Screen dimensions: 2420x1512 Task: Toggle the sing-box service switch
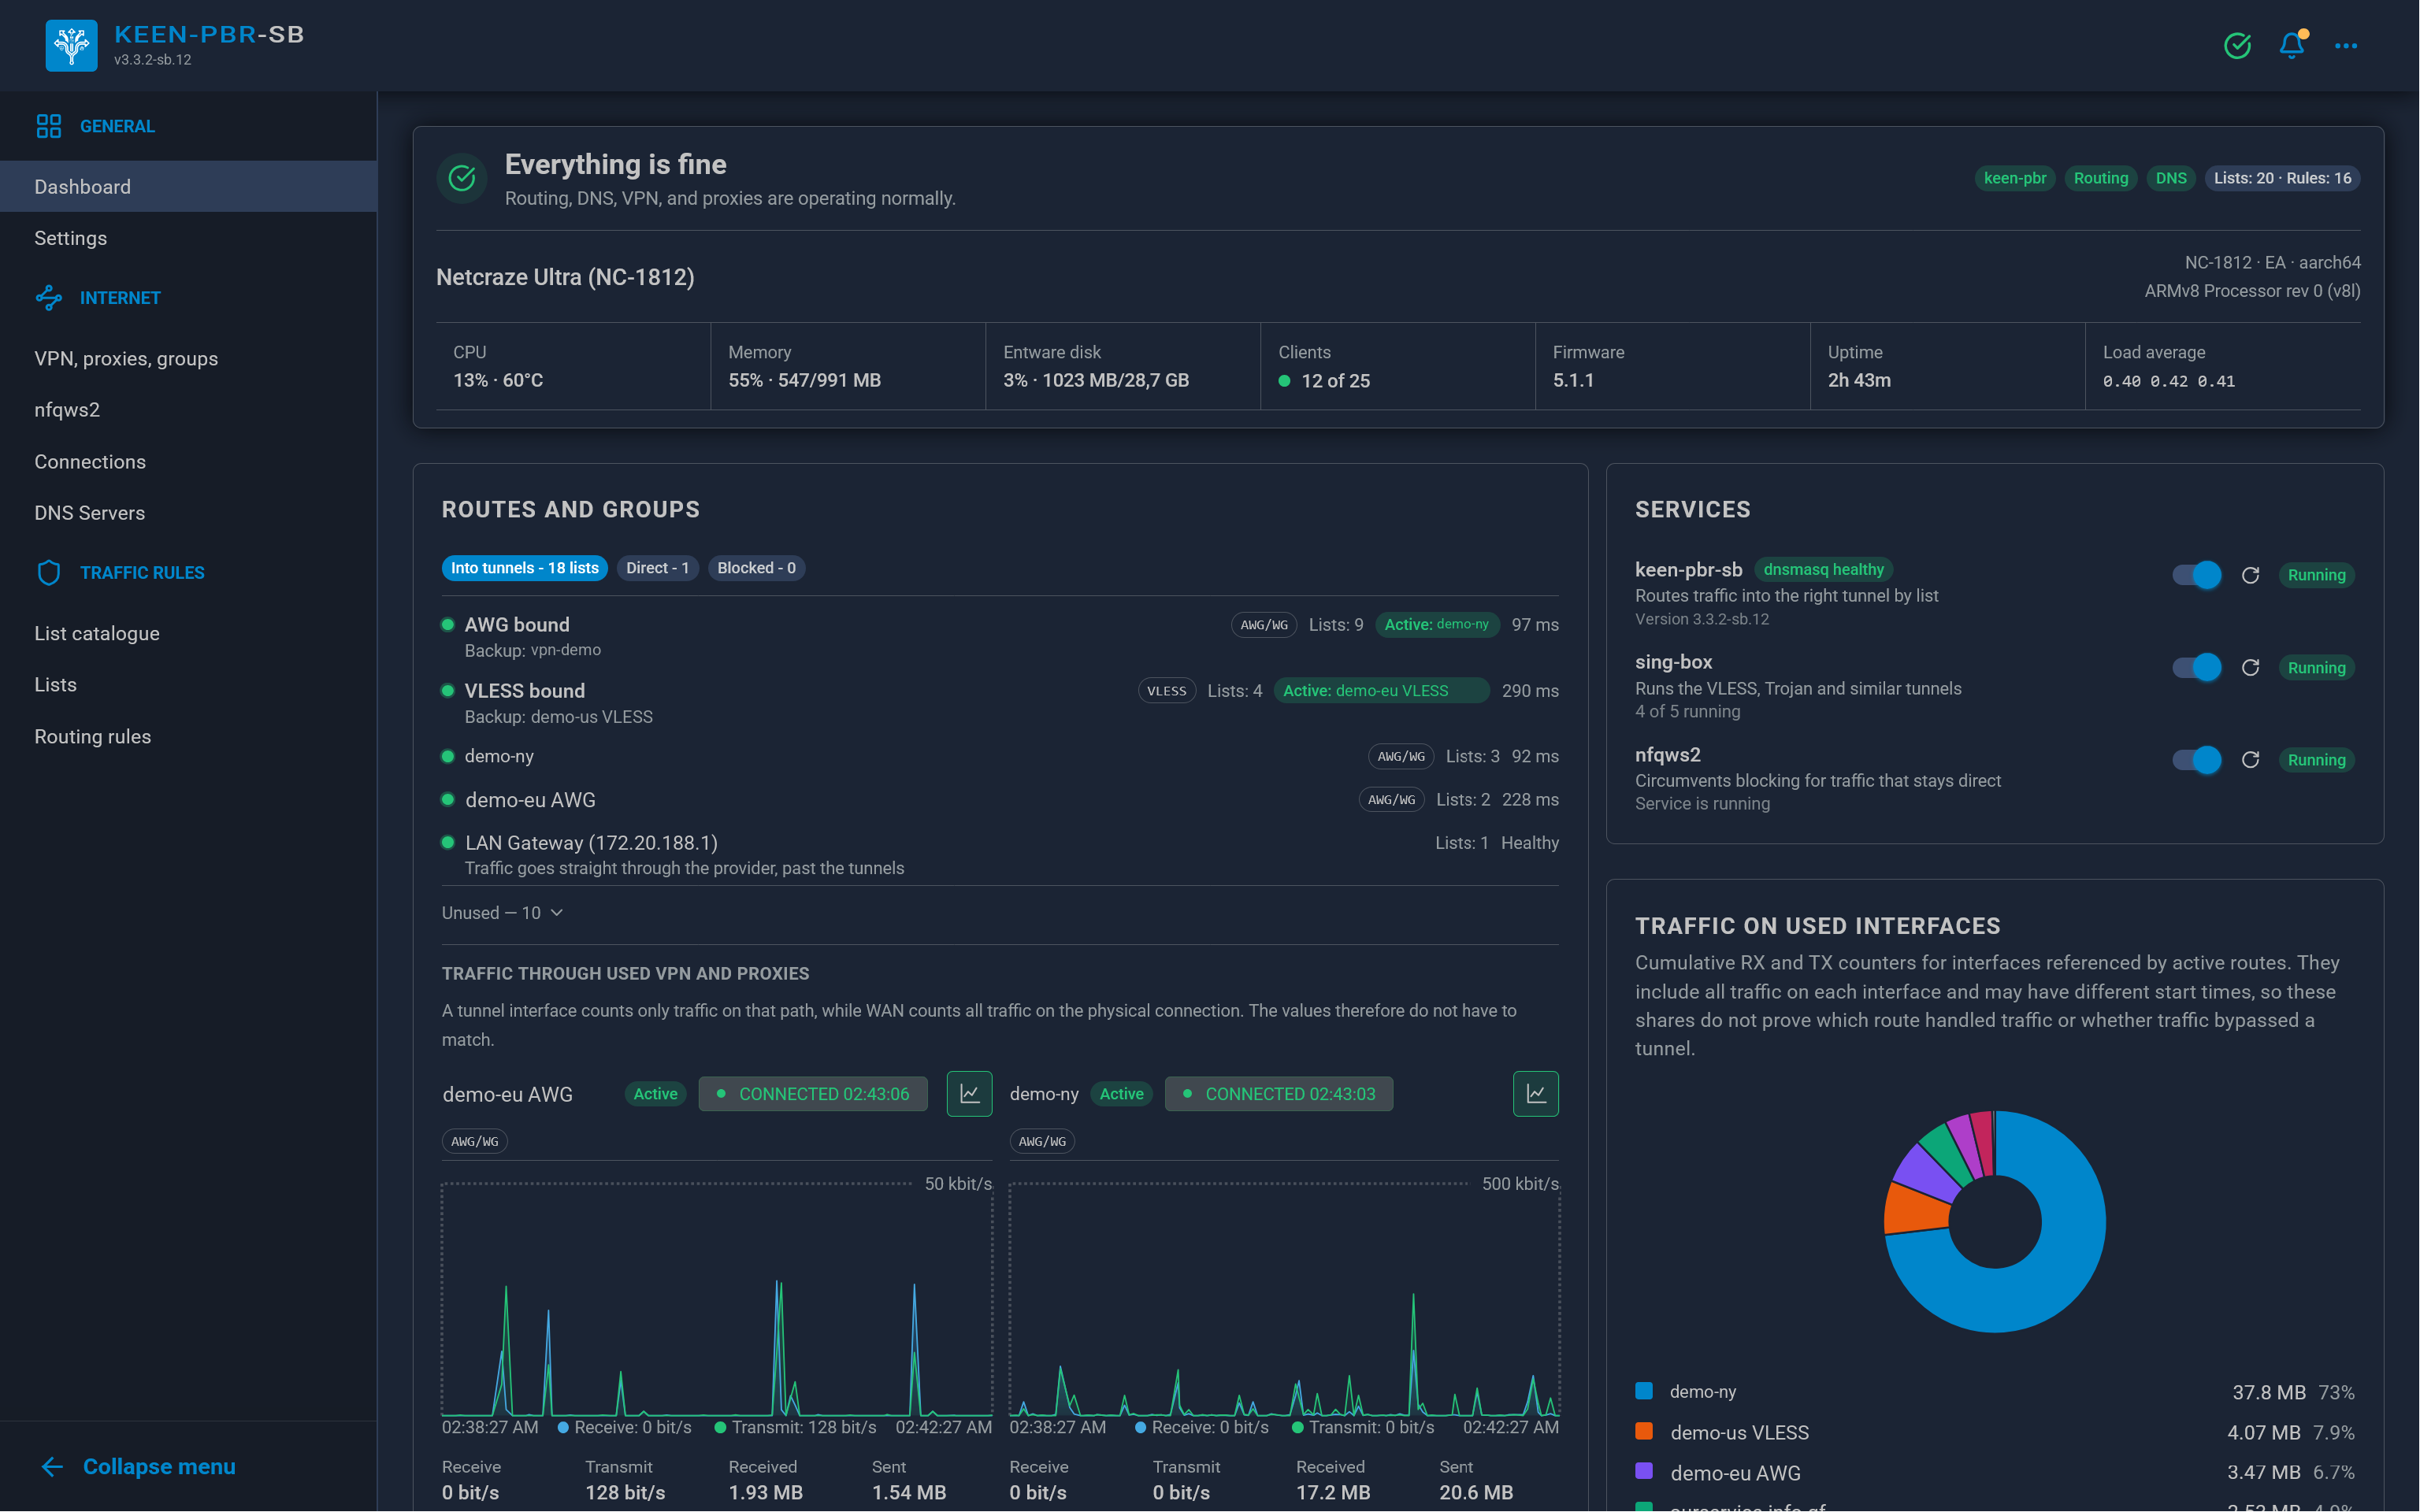[2197, 667]
